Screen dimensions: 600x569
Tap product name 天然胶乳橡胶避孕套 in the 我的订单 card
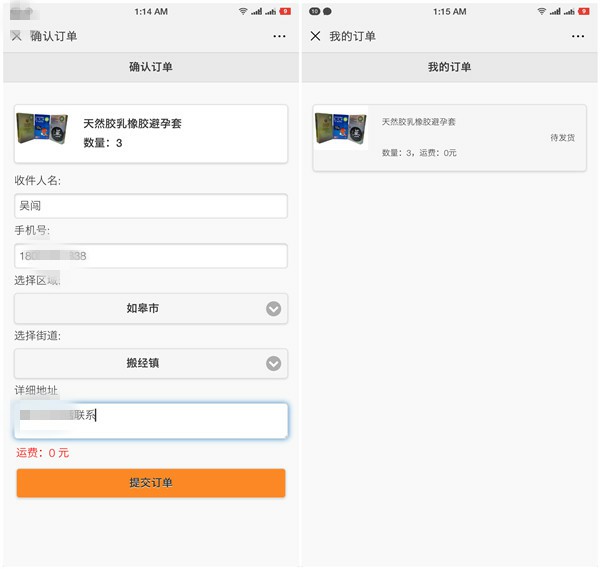(419, 122)
